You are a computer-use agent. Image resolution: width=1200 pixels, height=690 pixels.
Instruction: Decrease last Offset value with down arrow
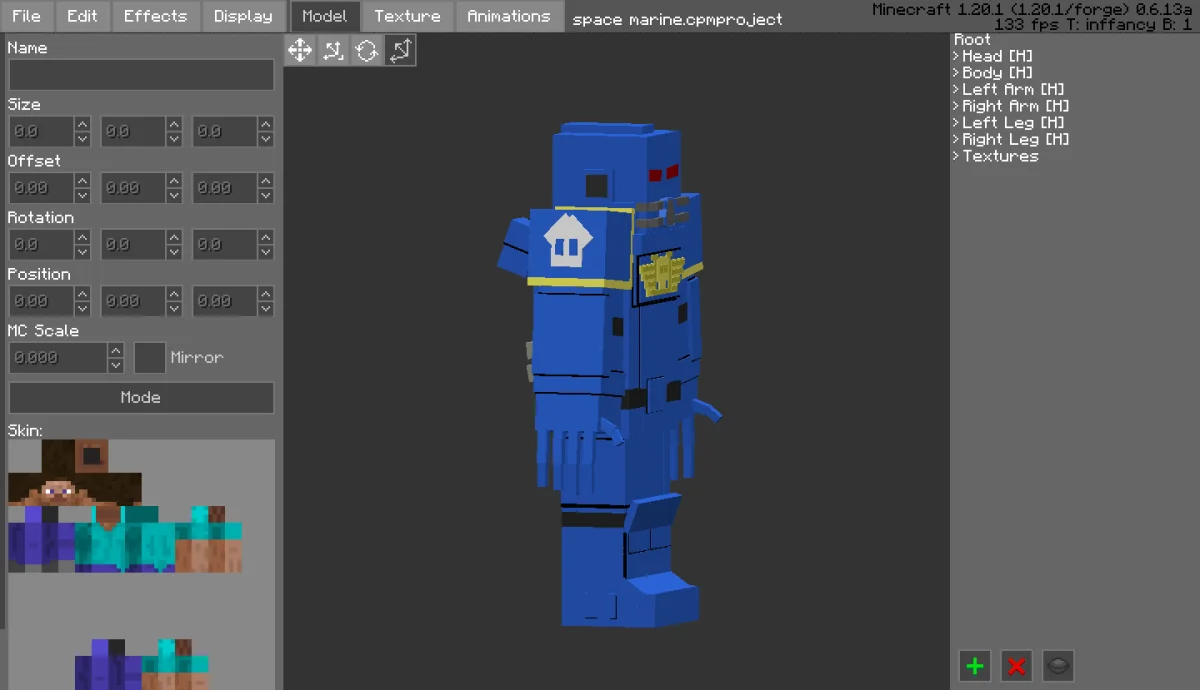pos(266,196)
